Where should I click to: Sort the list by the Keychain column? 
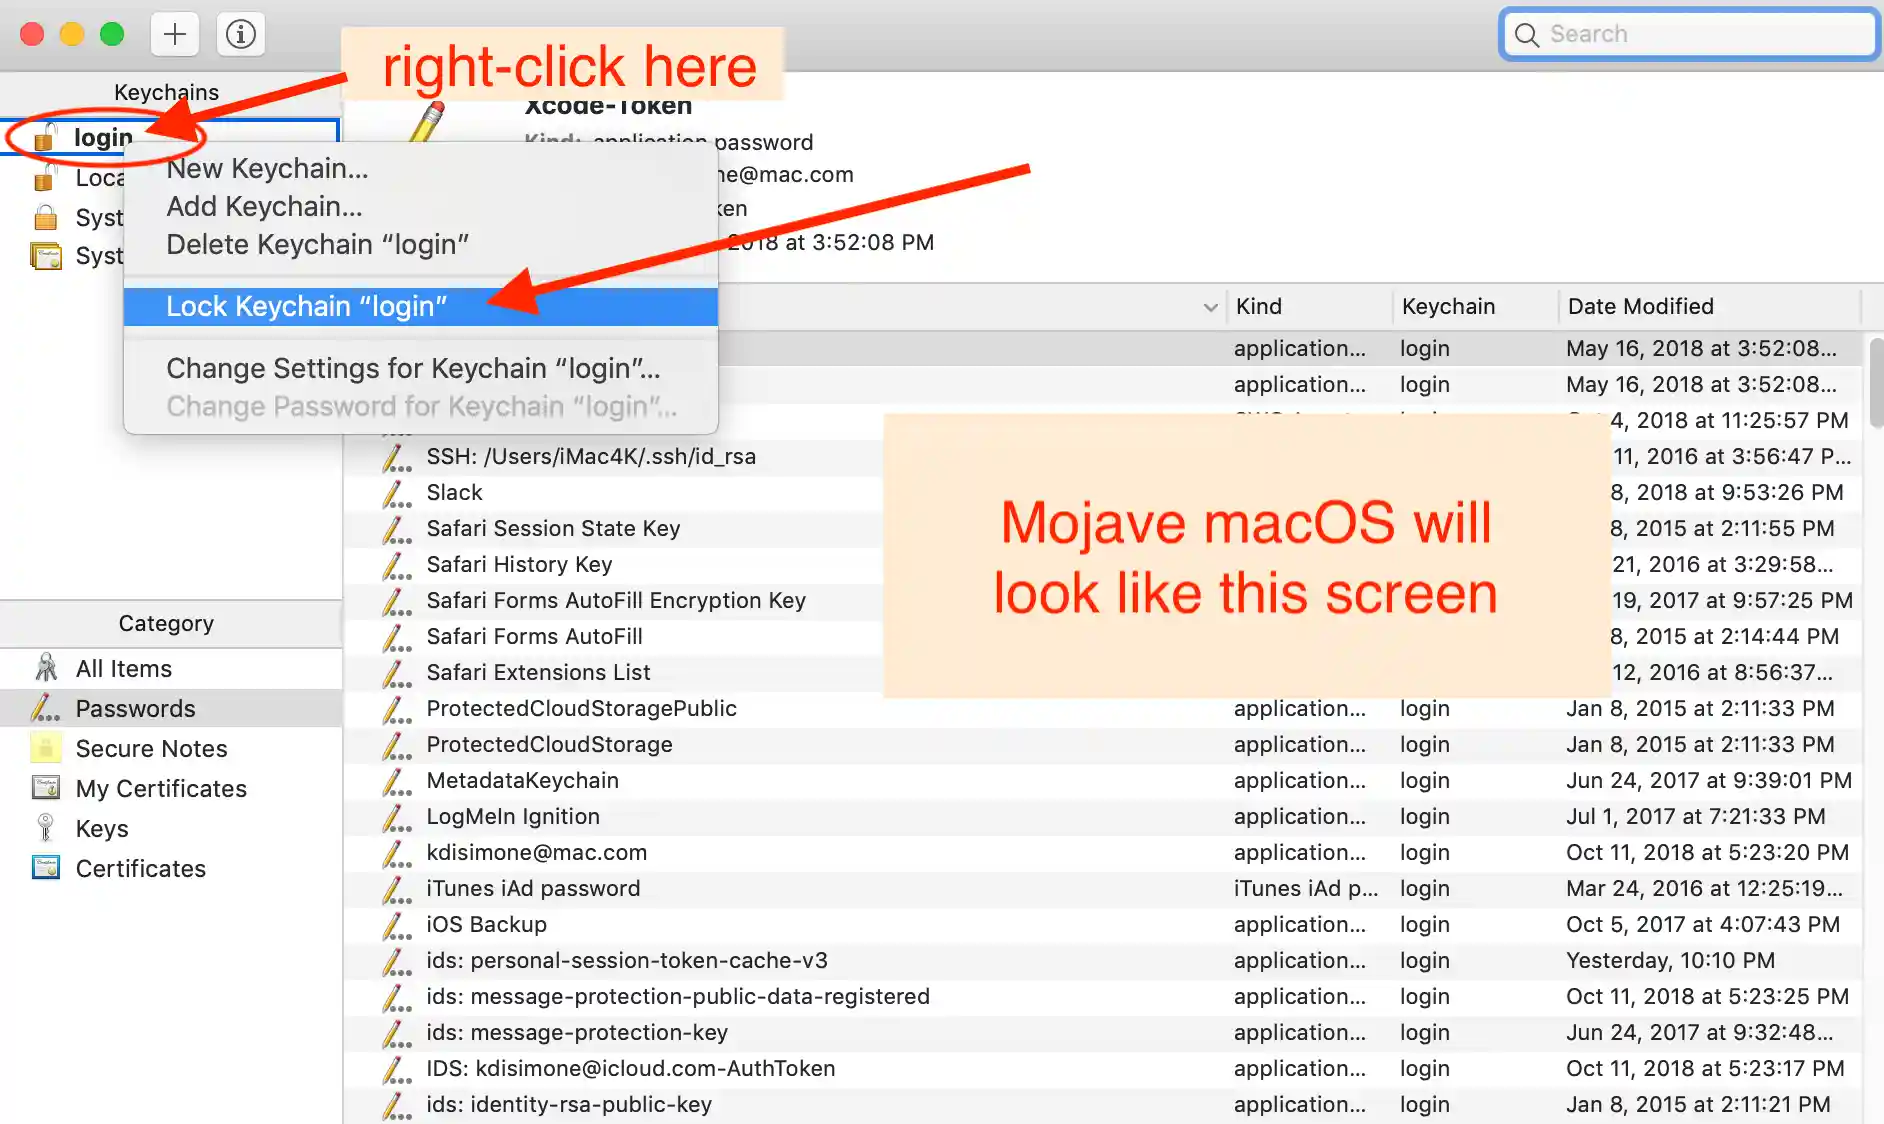pos(1446,306)
